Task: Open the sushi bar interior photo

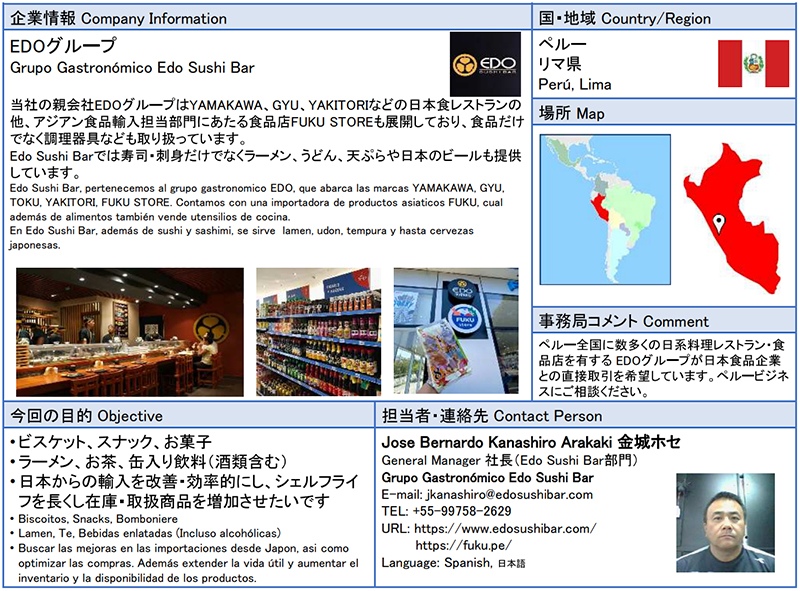Action: (130, 332)
